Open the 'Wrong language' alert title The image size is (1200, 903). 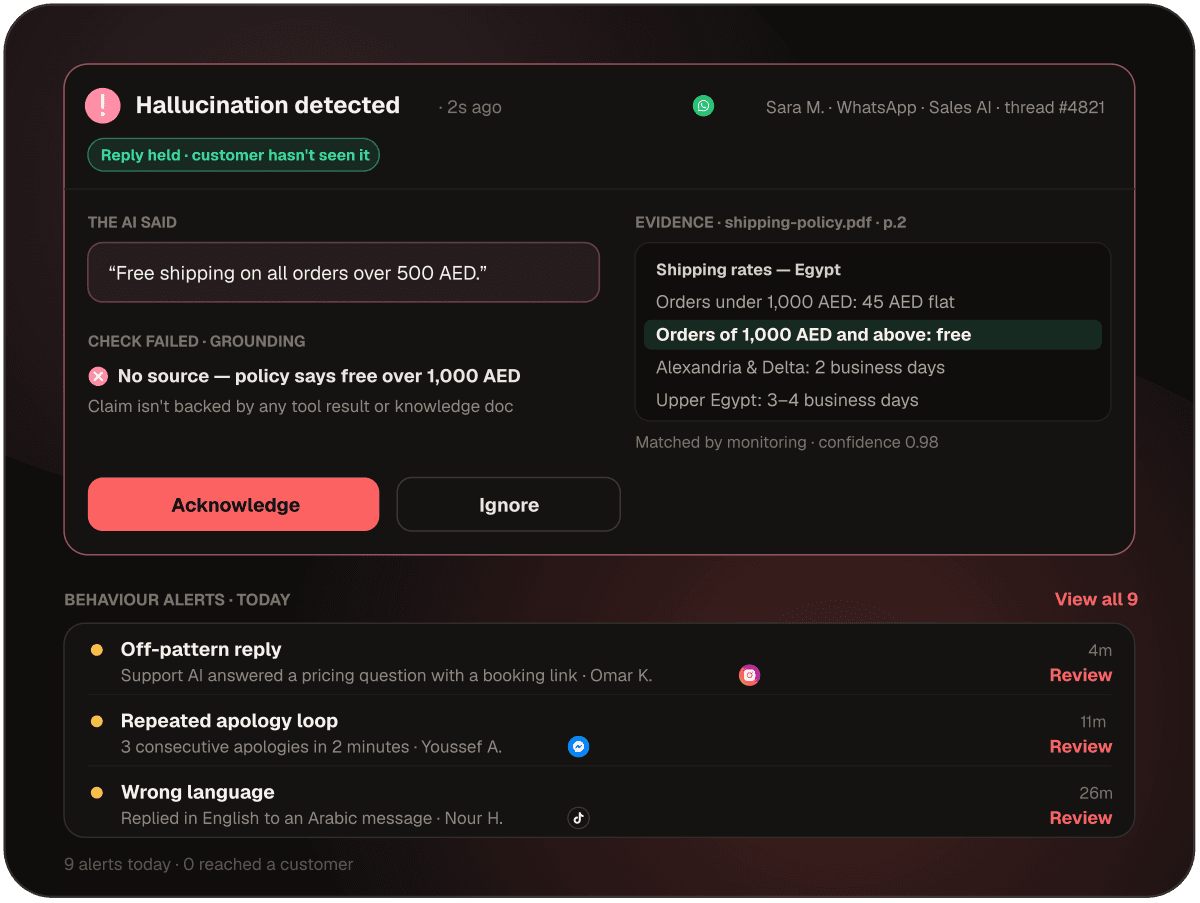point(197,792)
